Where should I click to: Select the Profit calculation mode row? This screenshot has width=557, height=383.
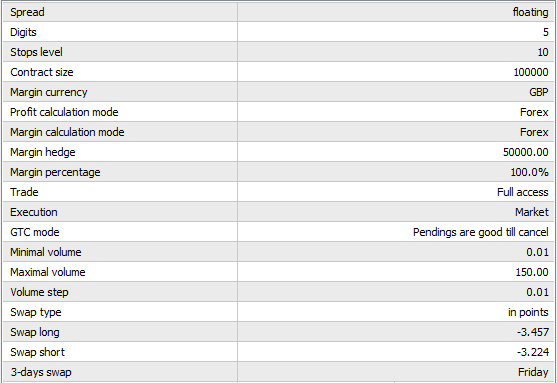278,112
